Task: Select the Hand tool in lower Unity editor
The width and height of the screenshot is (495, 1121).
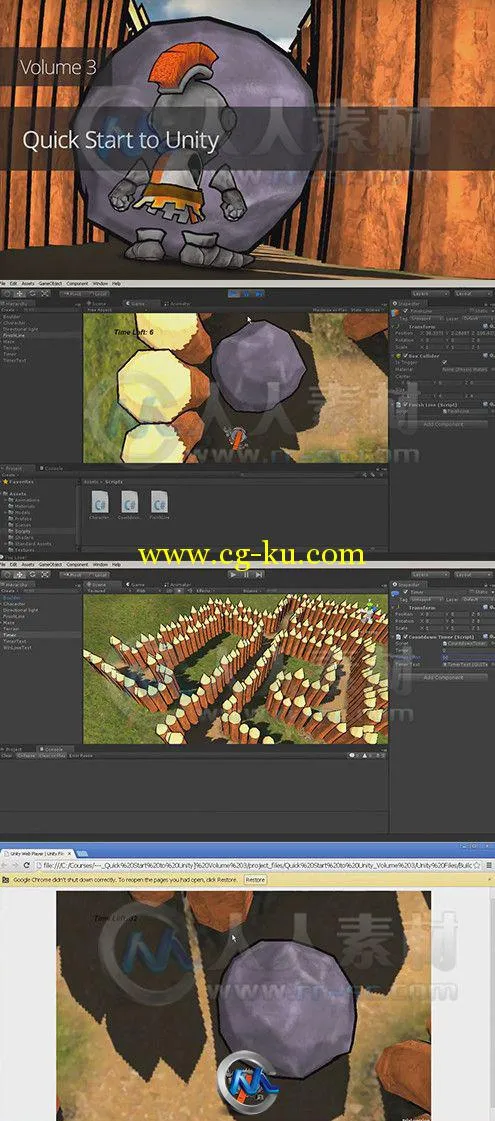Action: coord(7,574)
